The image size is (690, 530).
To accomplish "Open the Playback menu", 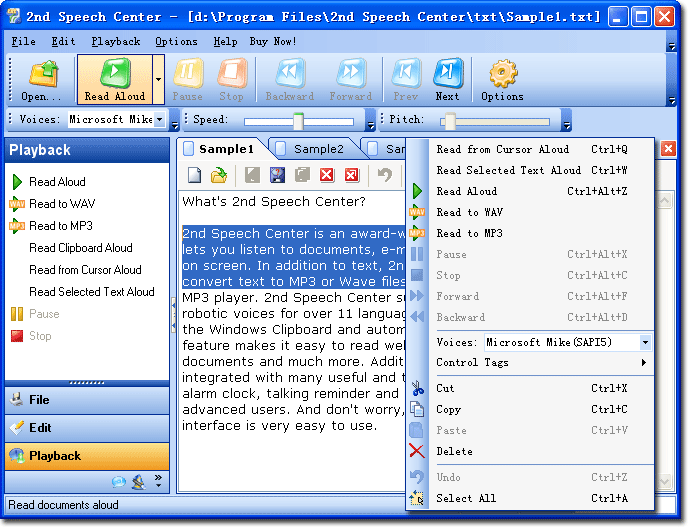I will pos(116,41).
